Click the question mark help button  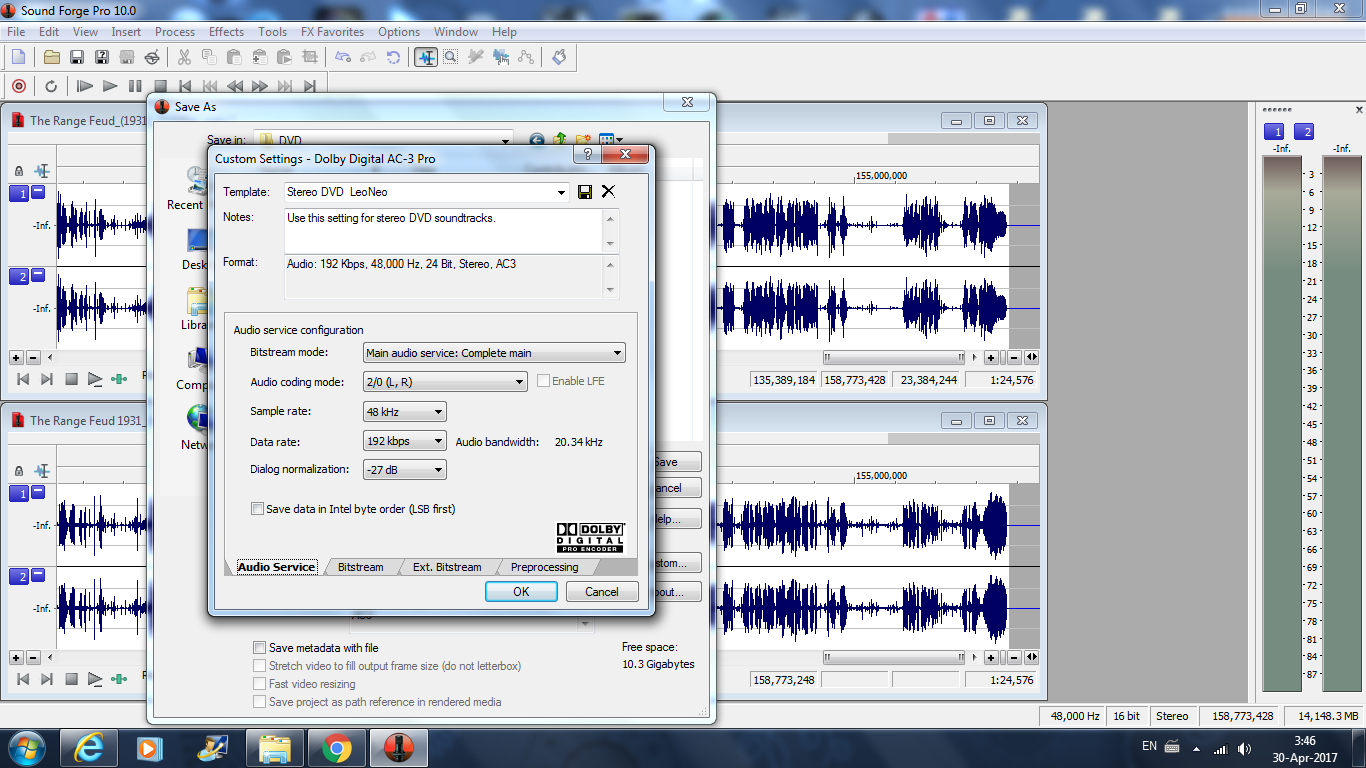tap(587, 155)
